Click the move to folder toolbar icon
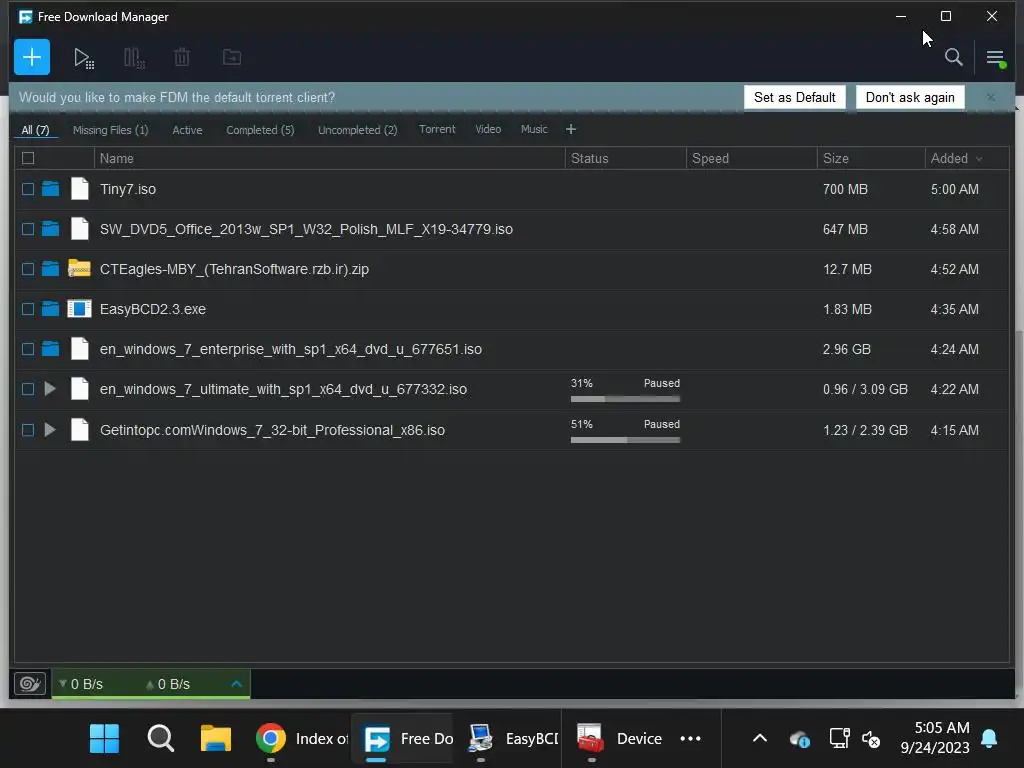Viewport: 1024px width, 768px height. (232, 57)
